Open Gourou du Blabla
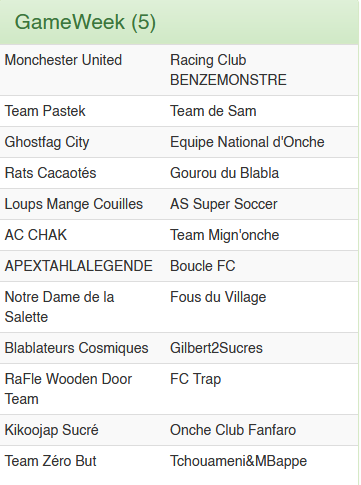 [x=225, y=173]
